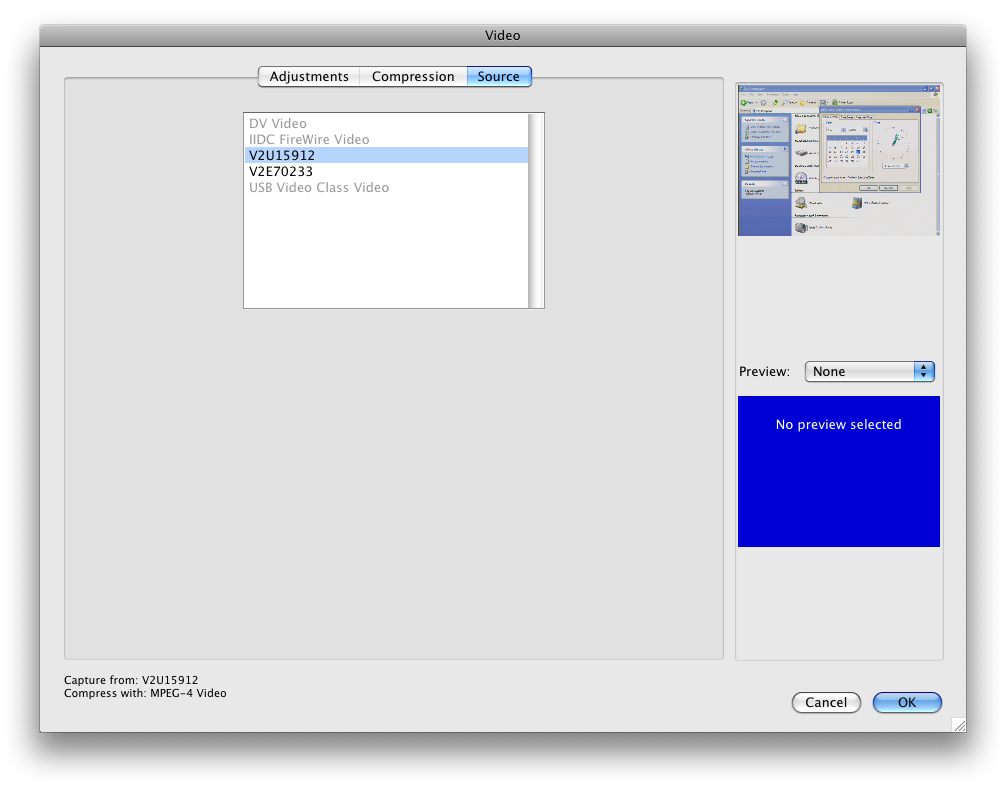Click the Capture from V2U15912 status text
Image resolution: width=1006 pixels, height=787 pixels.
(131, 680)
